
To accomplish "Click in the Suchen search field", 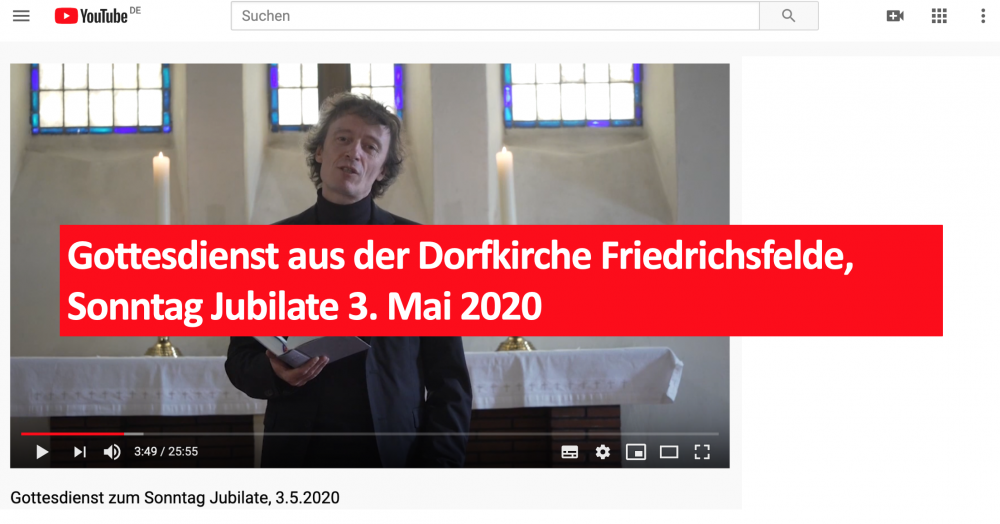I will click(x=496, y=16).
